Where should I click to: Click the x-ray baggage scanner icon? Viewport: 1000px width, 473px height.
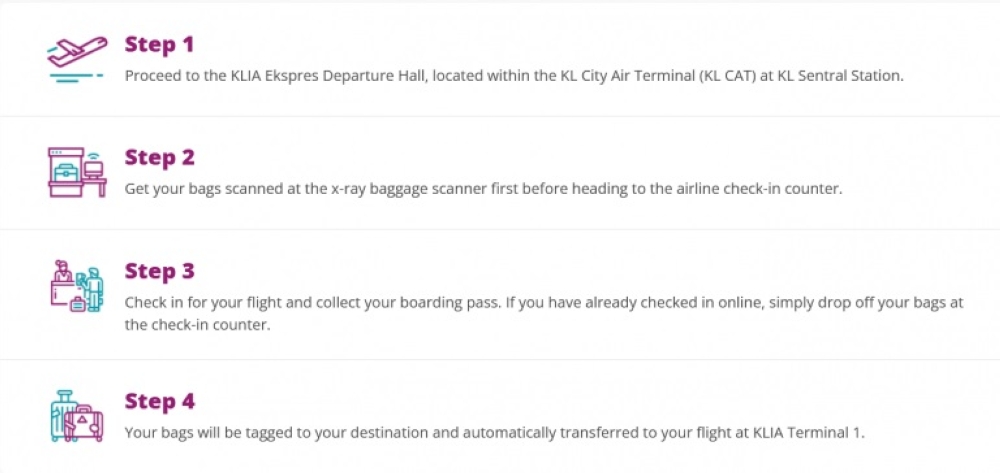(77, 173)
